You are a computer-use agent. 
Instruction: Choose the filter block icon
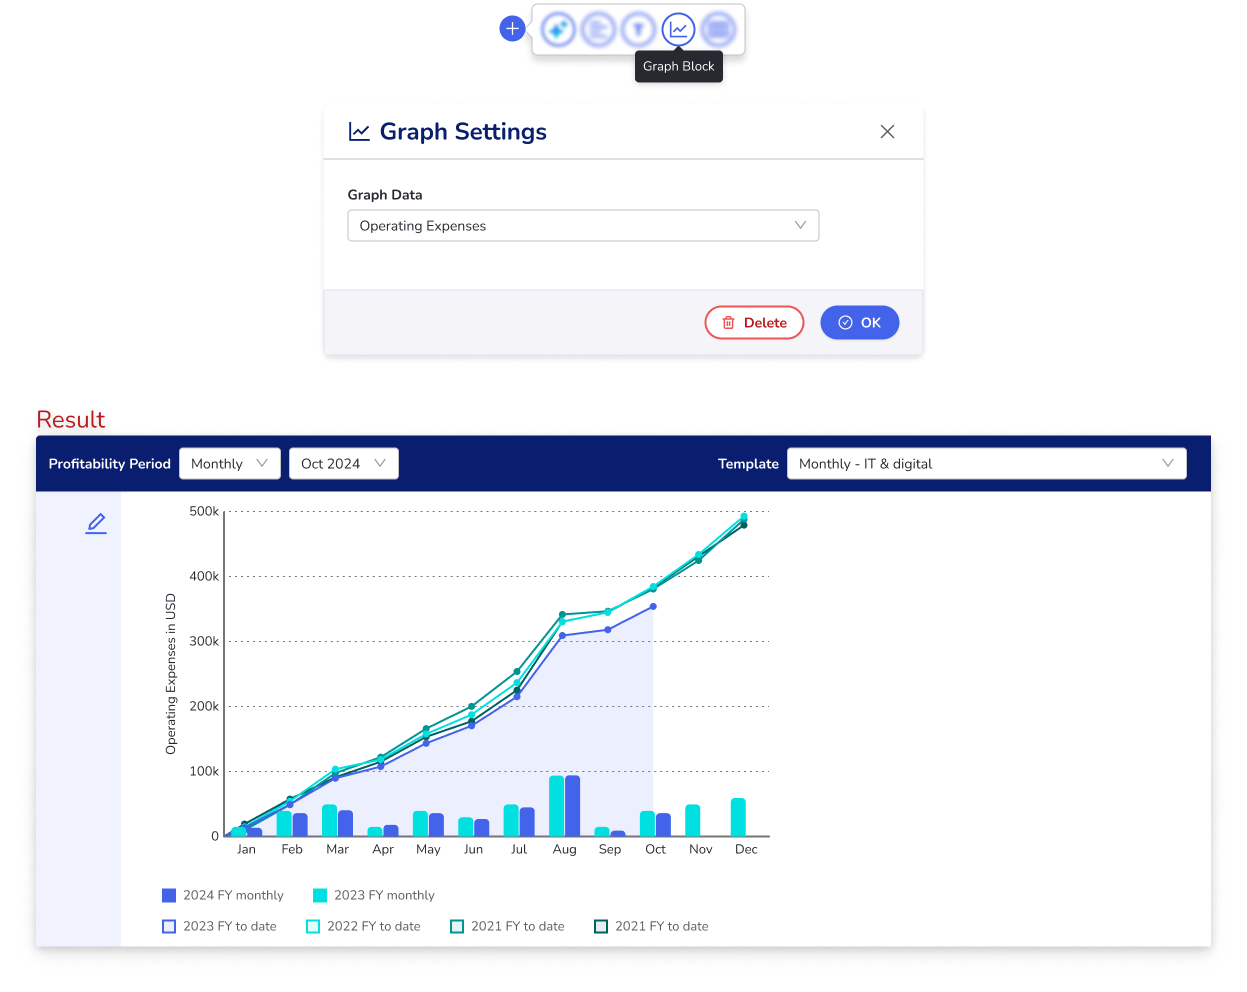pos(638,30)
